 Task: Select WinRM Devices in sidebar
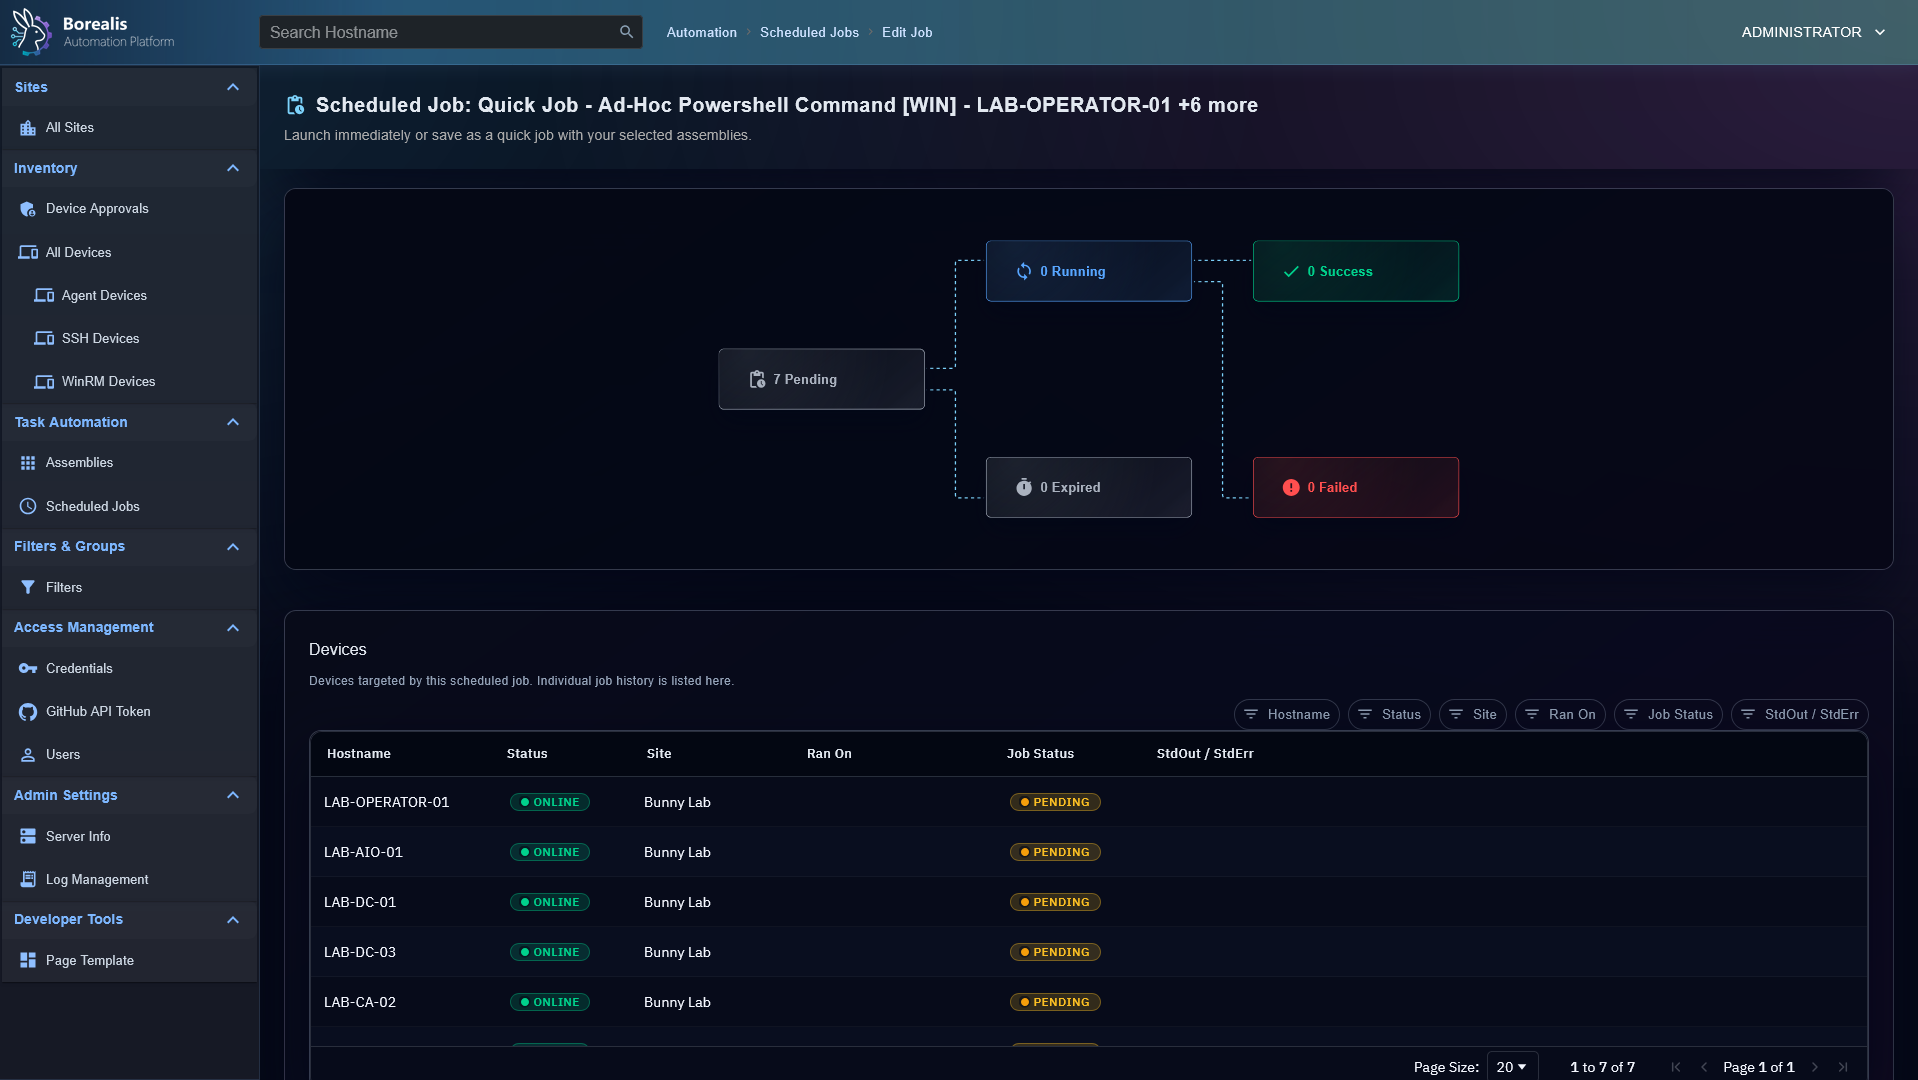[108, 382]
